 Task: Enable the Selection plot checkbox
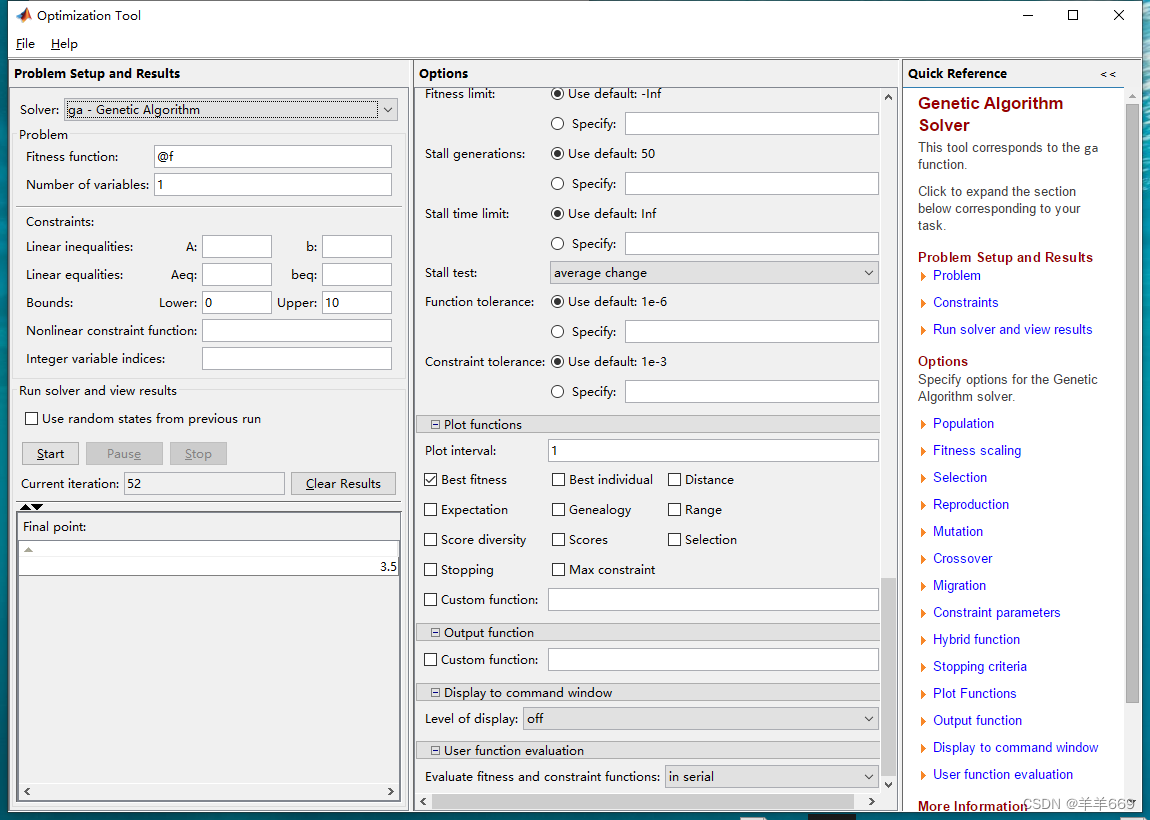click(675, 540)
